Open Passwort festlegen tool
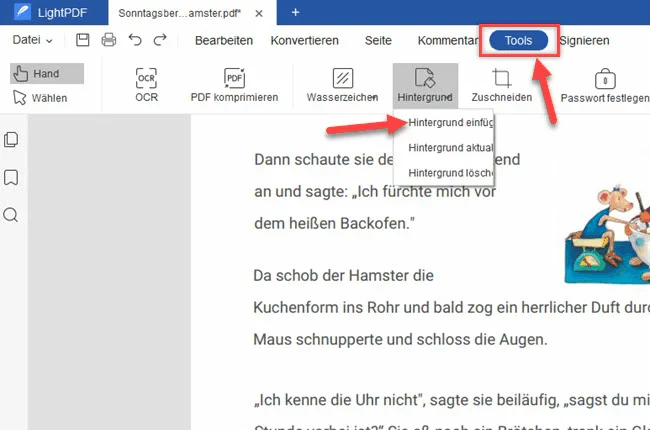 tap(605, 85)
